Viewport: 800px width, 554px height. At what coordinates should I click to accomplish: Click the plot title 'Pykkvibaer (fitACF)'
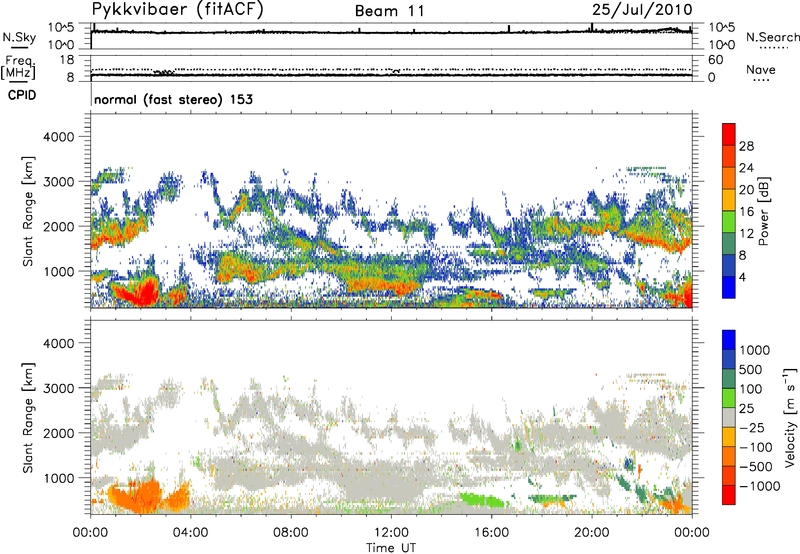[177, 10]
